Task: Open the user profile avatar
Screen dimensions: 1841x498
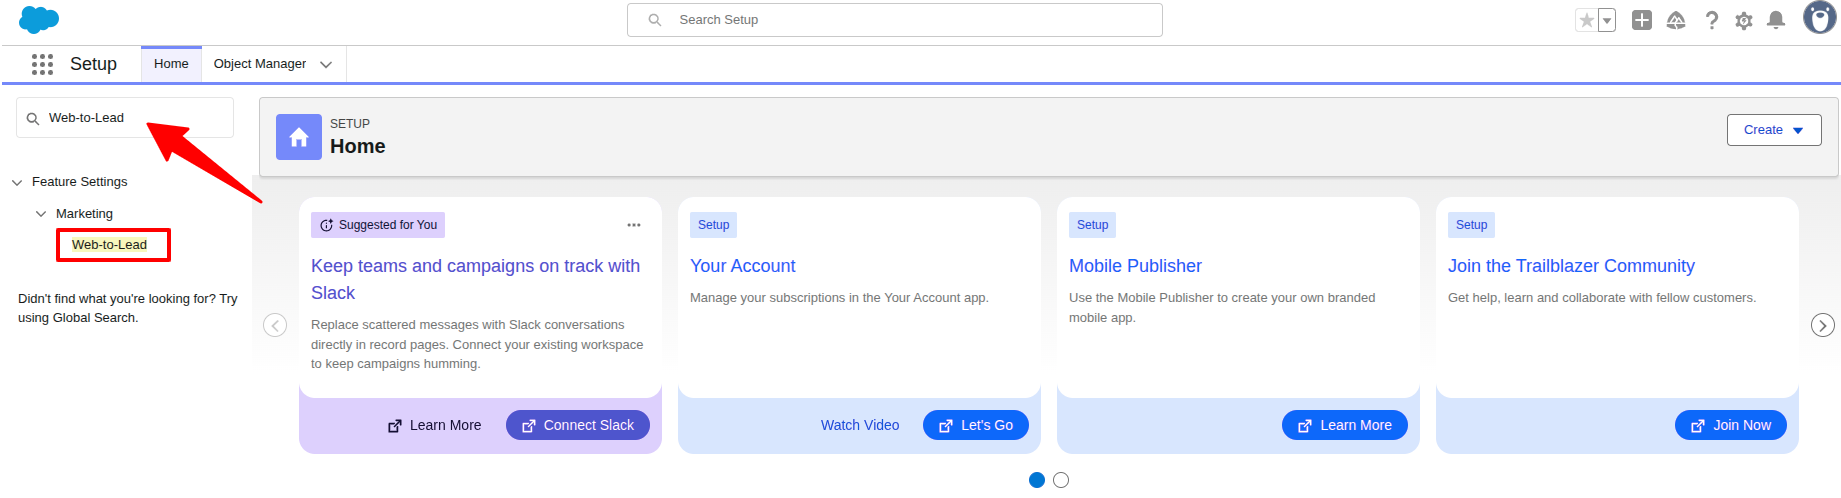Action: pyautogui.click(x=1818, y=18)
